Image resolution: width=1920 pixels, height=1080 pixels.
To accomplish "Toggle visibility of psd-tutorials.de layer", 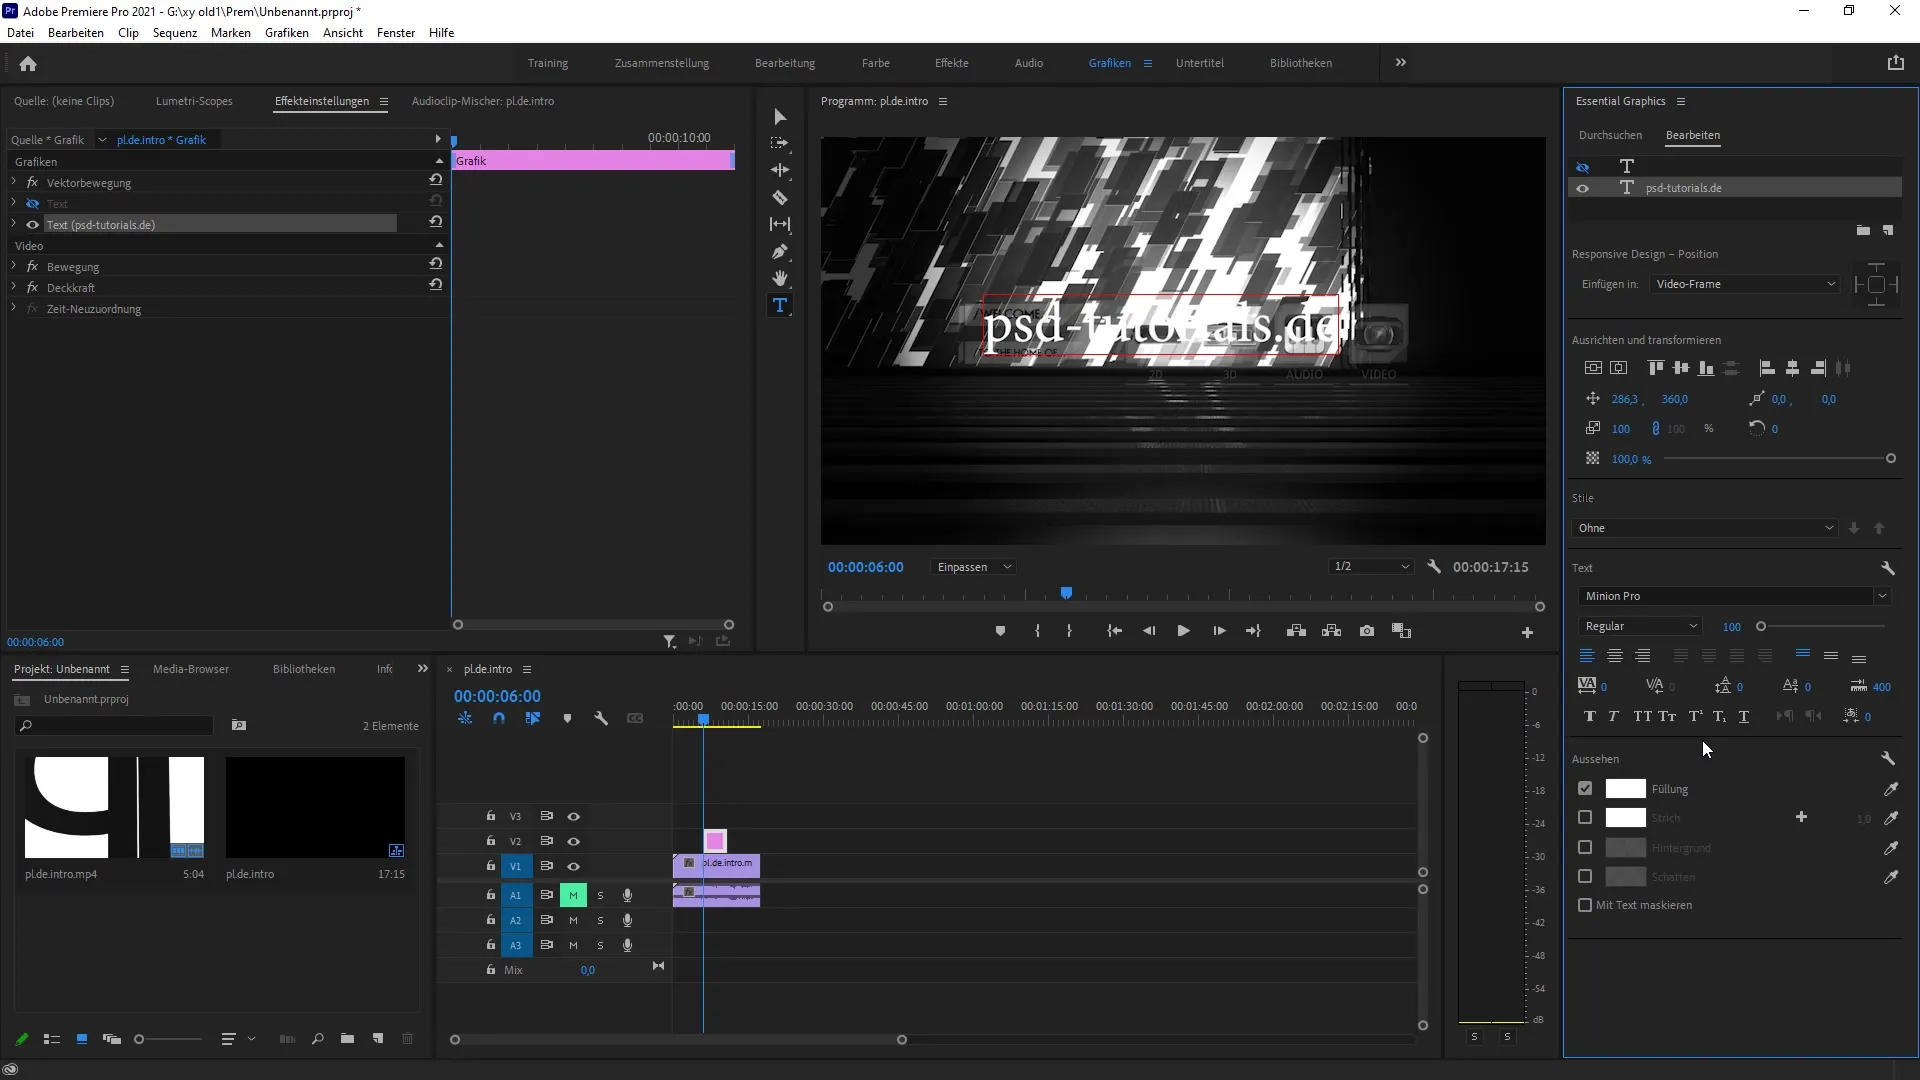I will pos(1583,188).
